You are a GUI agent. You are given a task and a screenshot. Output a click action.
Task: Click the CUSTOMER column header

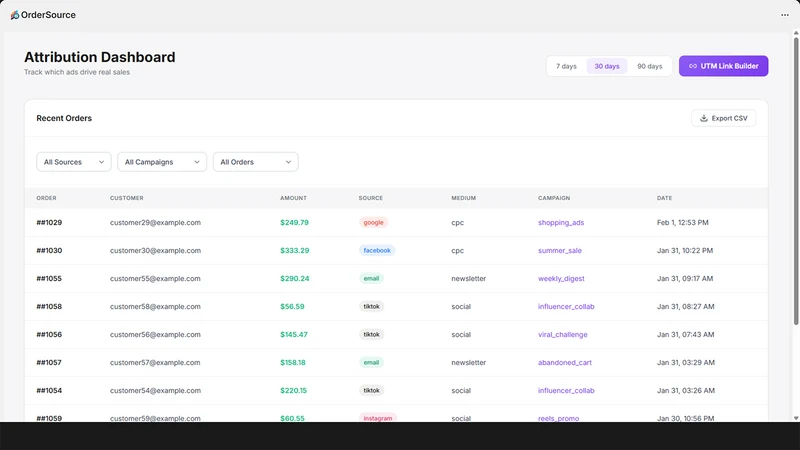(127, 198)
